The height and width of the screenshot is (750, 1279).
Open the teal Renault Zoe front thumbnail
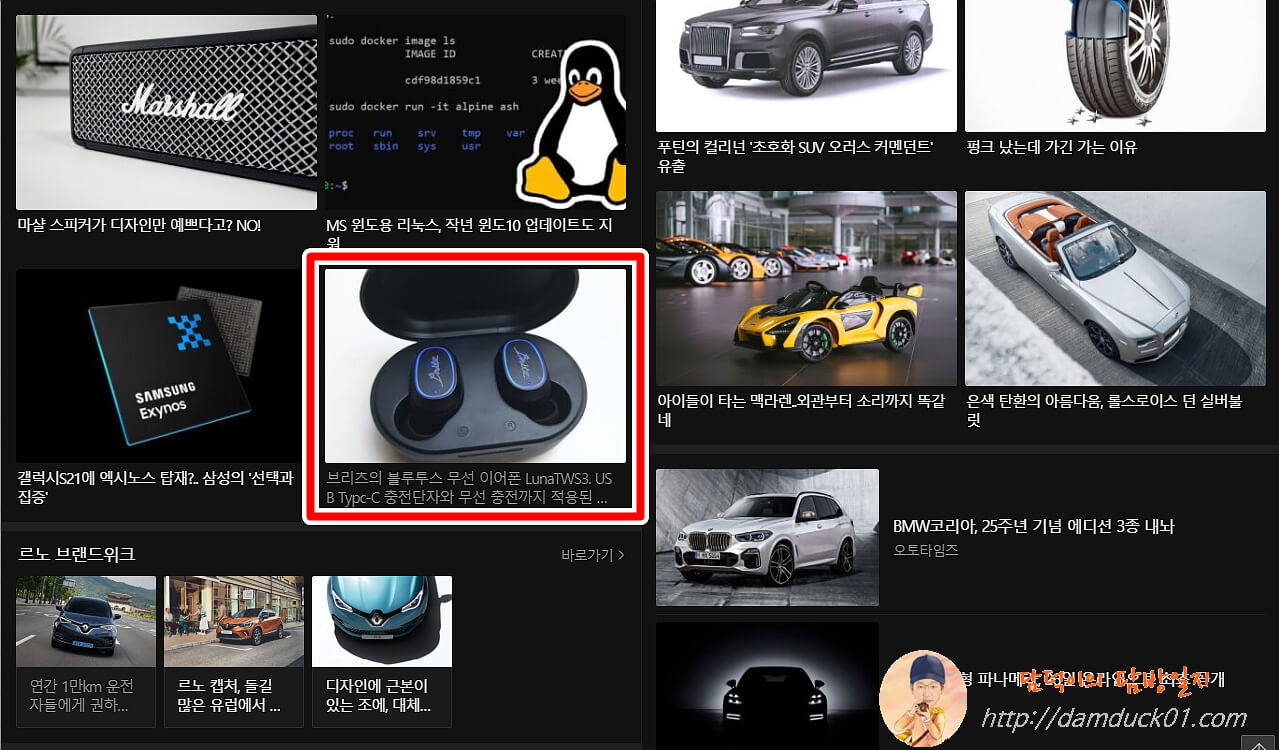pos(382,621)
